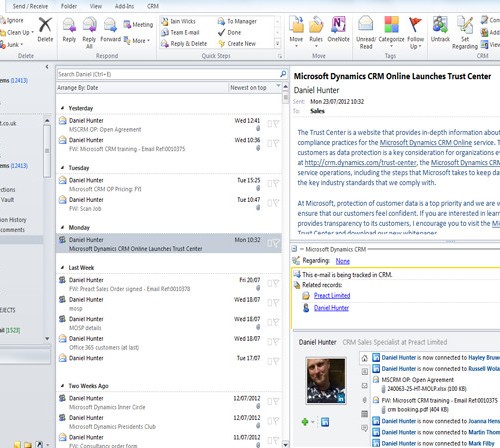Flag the MSCRM OP: Open Agreement email
Image resolution: width=500 pixels, height=448 pixels.
coord(276,124)
